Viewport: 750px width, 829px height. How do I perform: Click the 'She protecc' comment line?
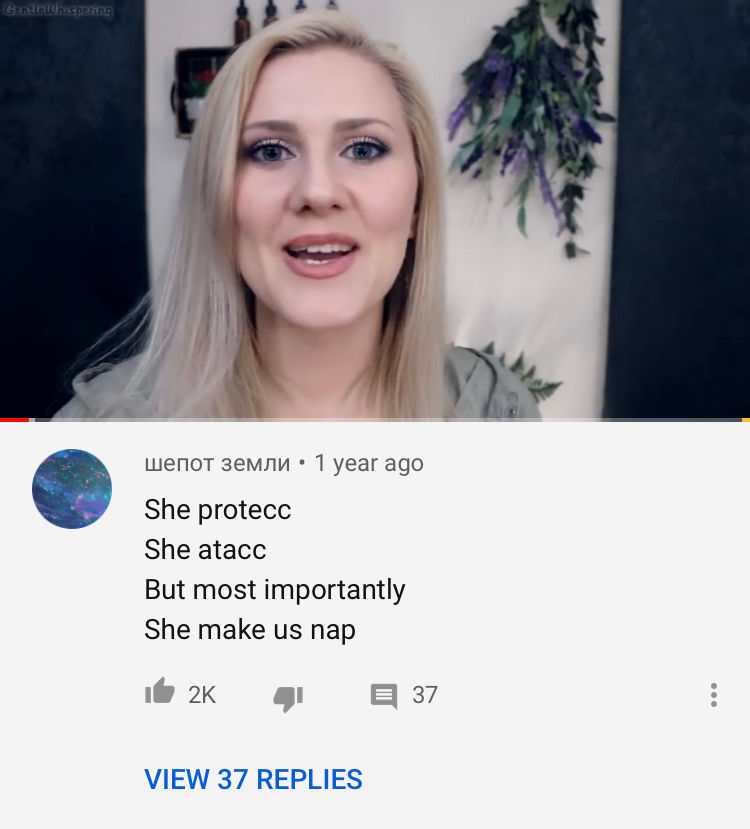pos(218,510)
